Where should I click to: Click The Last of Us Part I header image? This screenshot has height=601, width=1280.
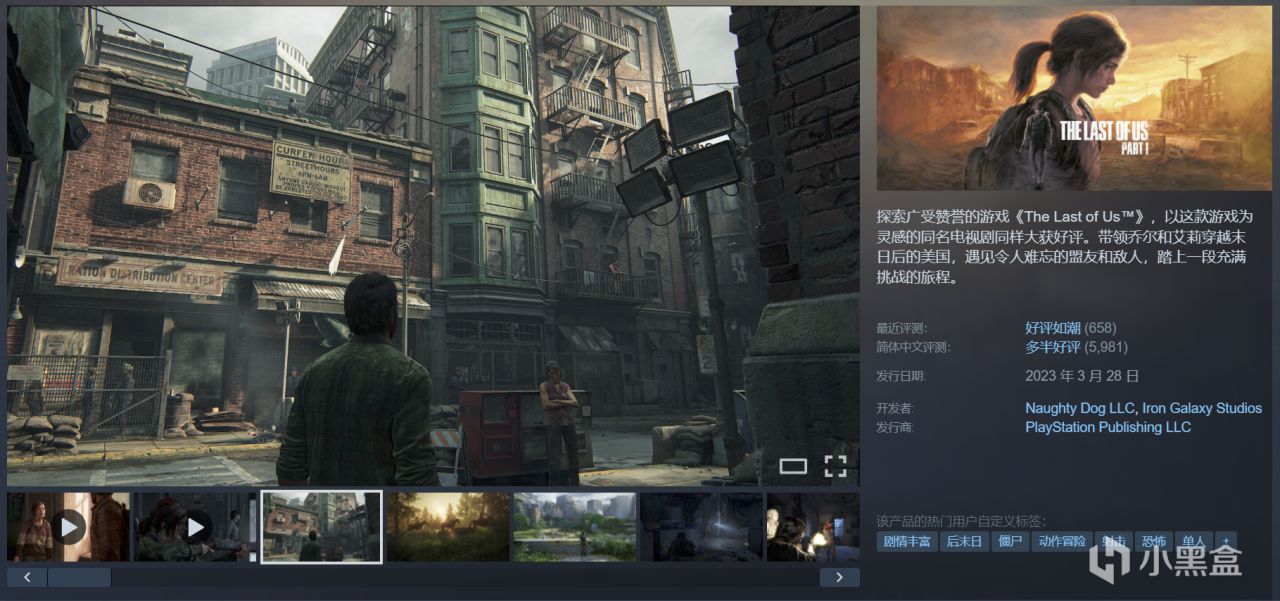1075,98
